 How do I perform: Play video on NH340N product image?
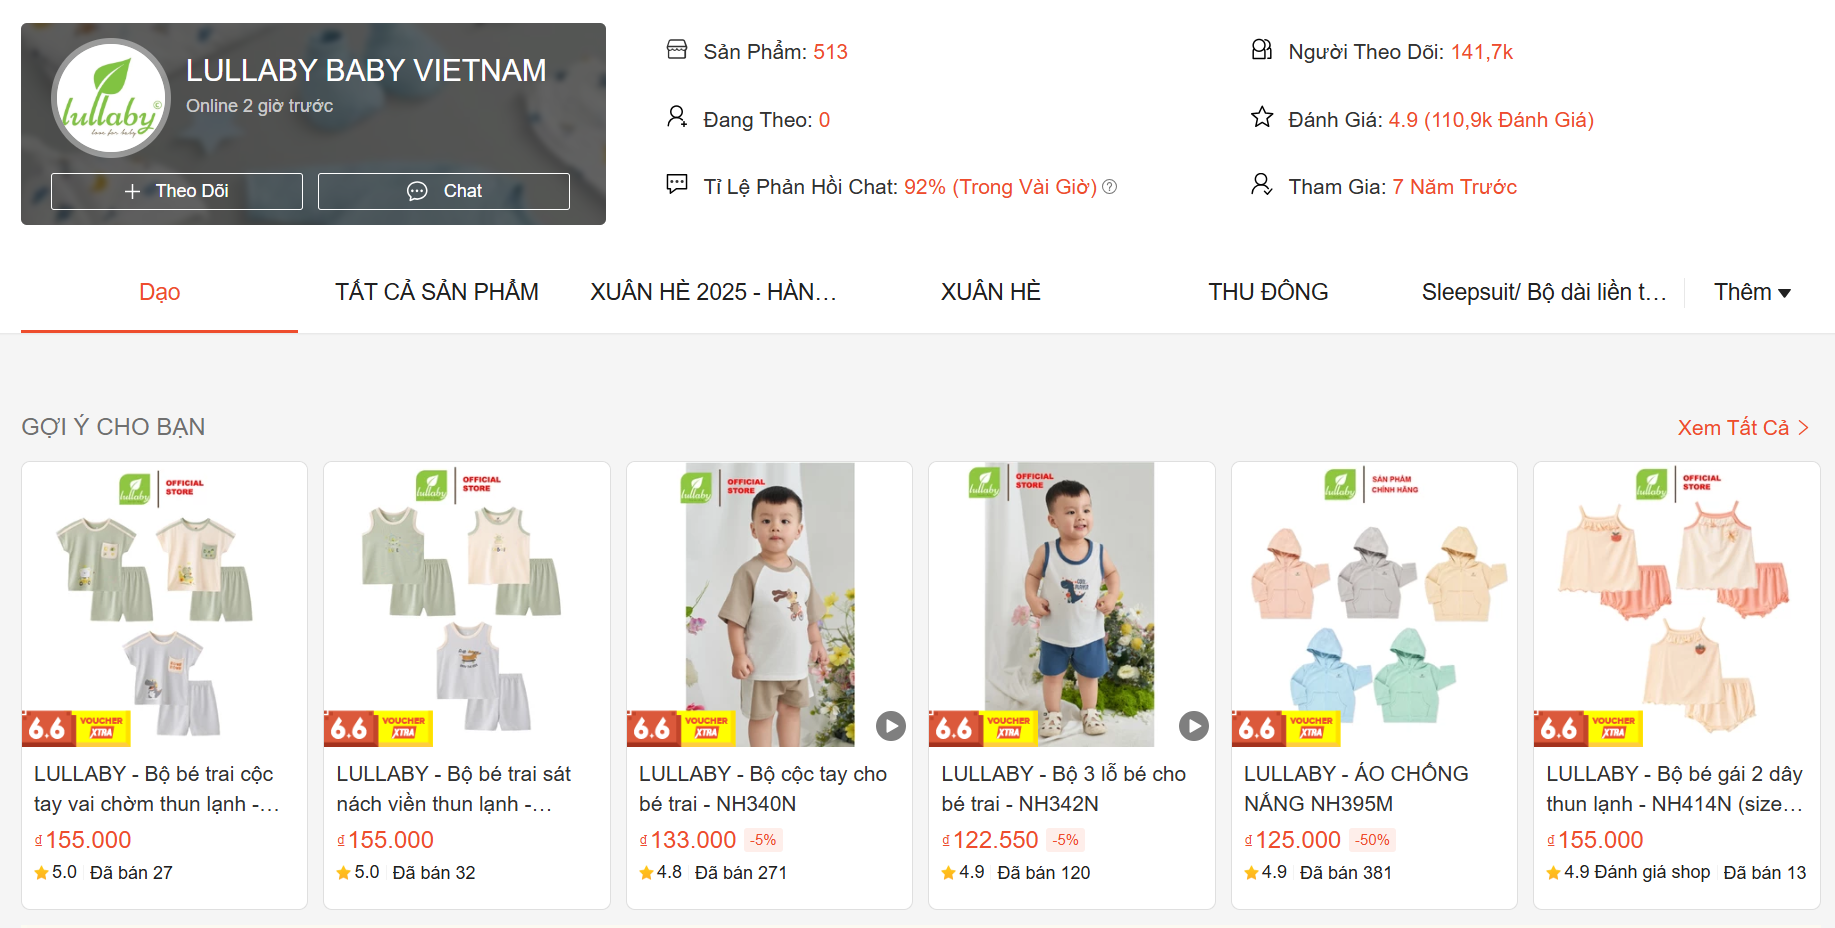(x=891, y=726)
